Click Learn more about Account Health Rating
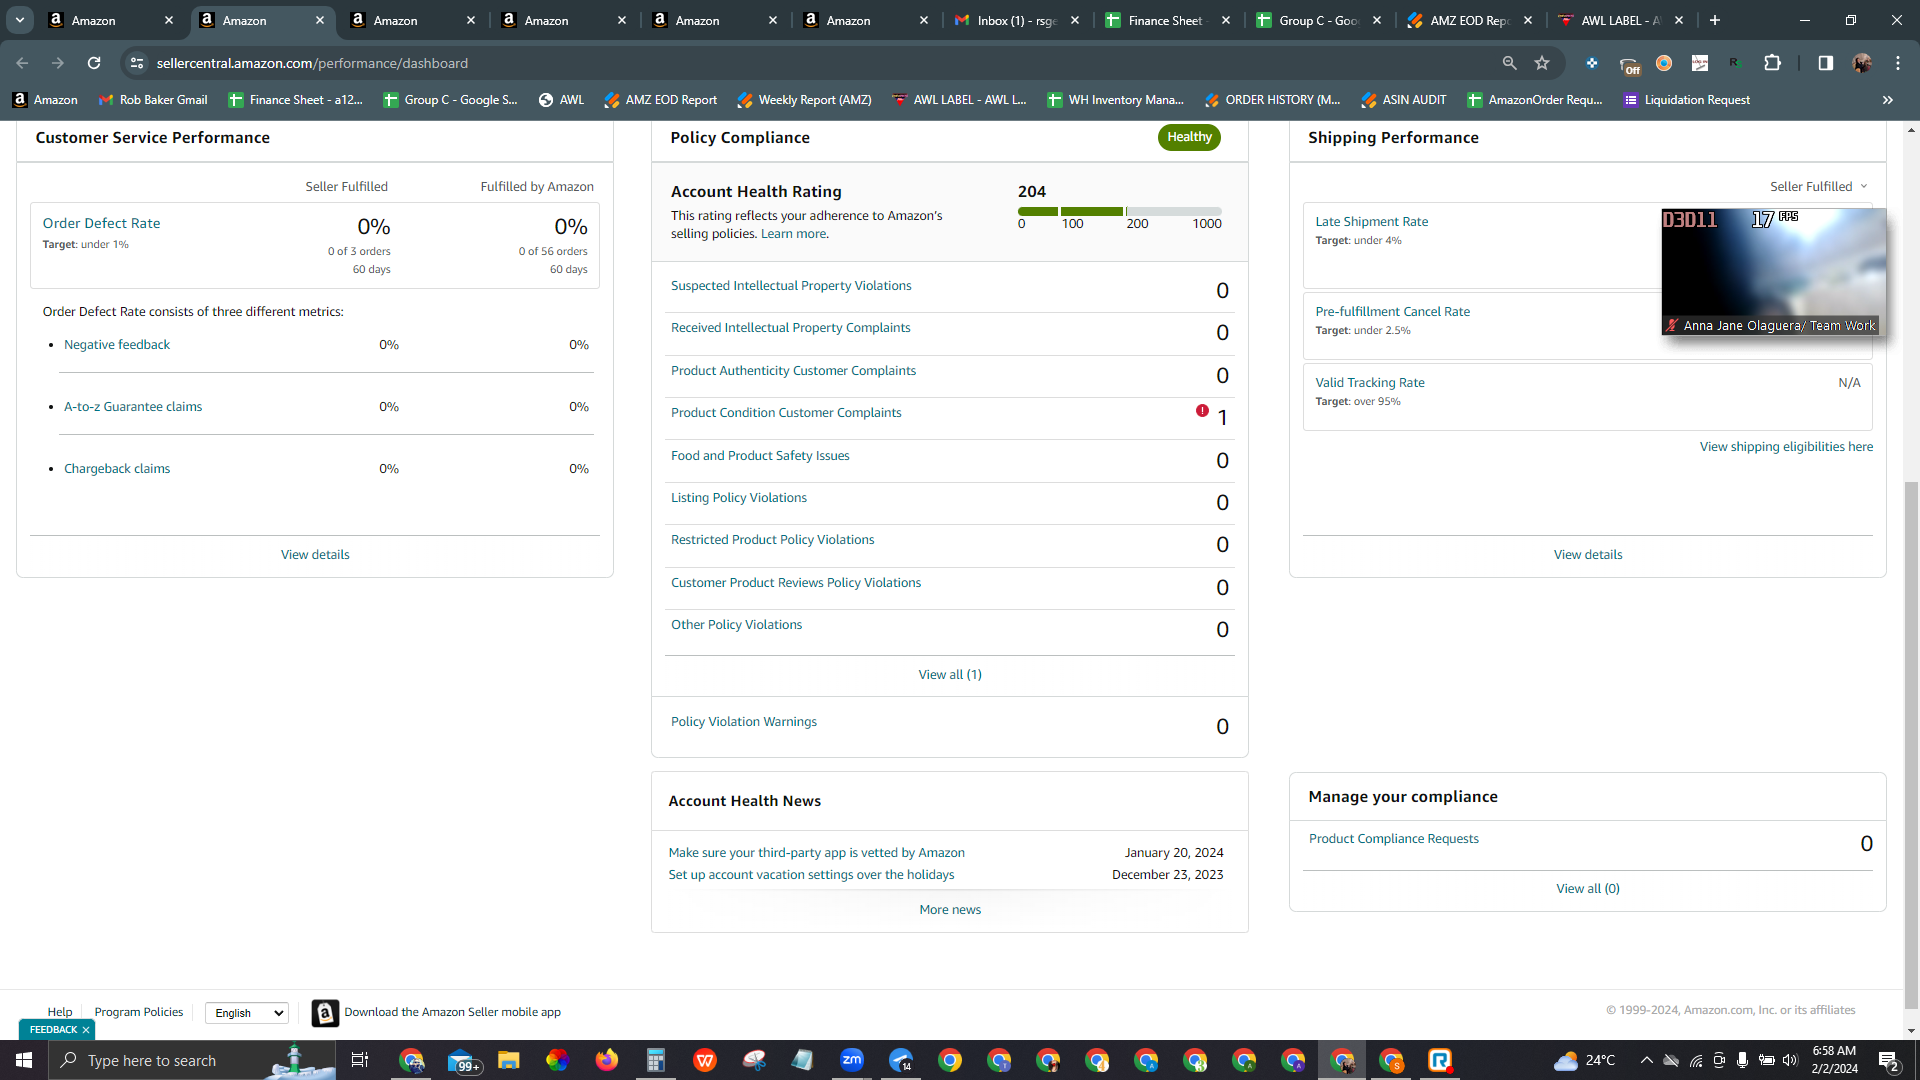Screen dimensions: 1920x1080 point(794,234)
